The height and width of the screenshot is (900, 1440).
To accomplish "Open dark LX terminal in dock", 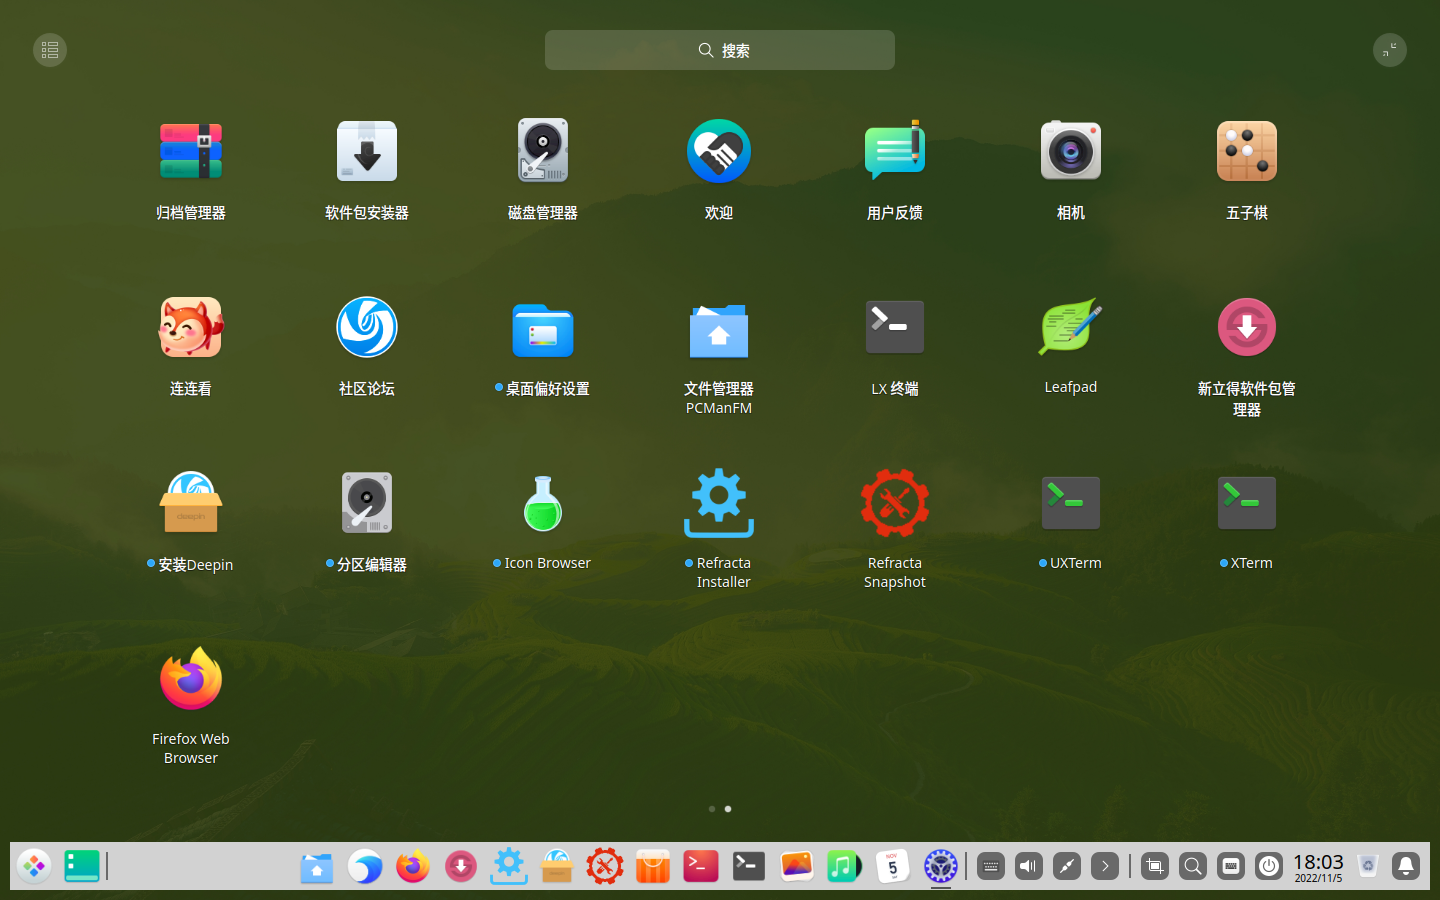I will click(x=749, y=866).
